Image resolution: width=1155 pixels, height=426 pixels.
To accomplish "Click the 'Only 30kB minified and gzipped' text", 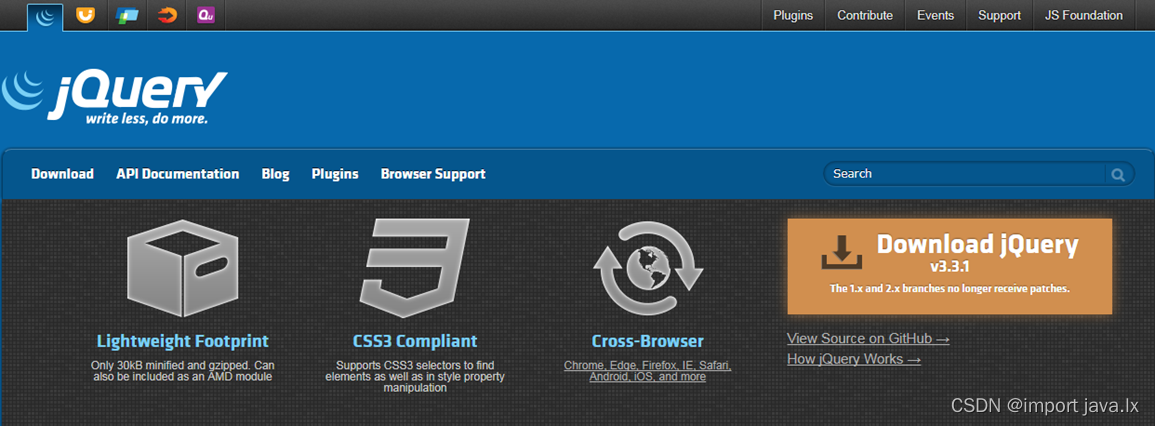I will (x=182, y=371).
